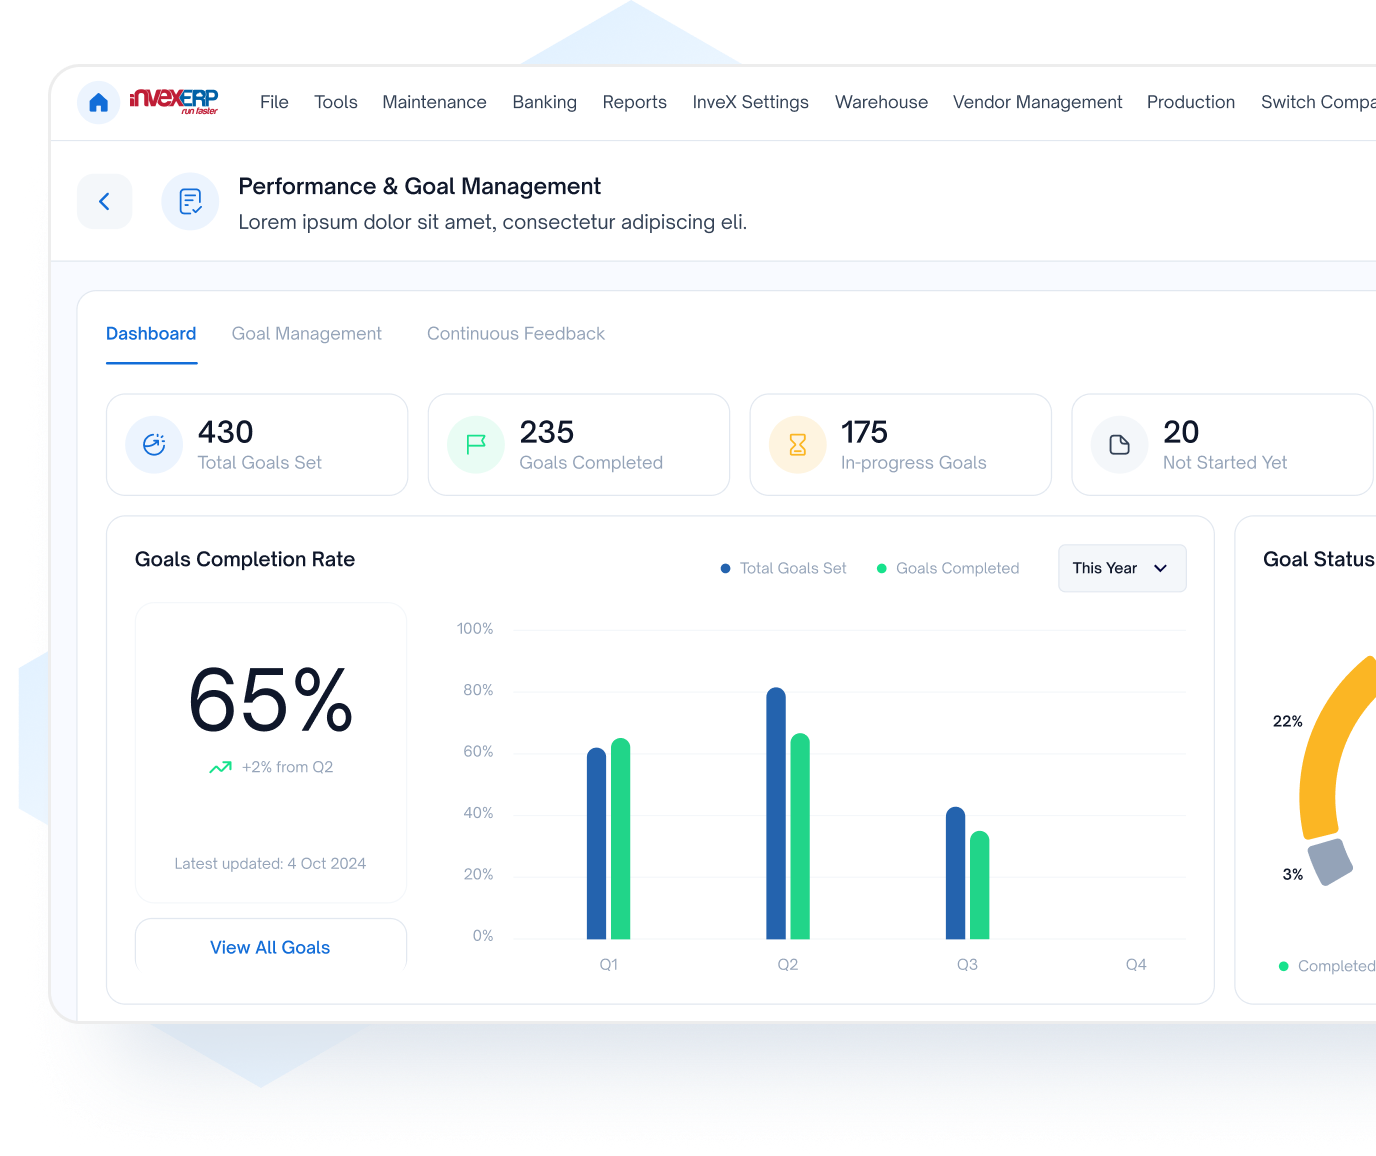Toggle the Total Goals Set legend item
Screen dimensions: 1376x1156
point(784,568)
